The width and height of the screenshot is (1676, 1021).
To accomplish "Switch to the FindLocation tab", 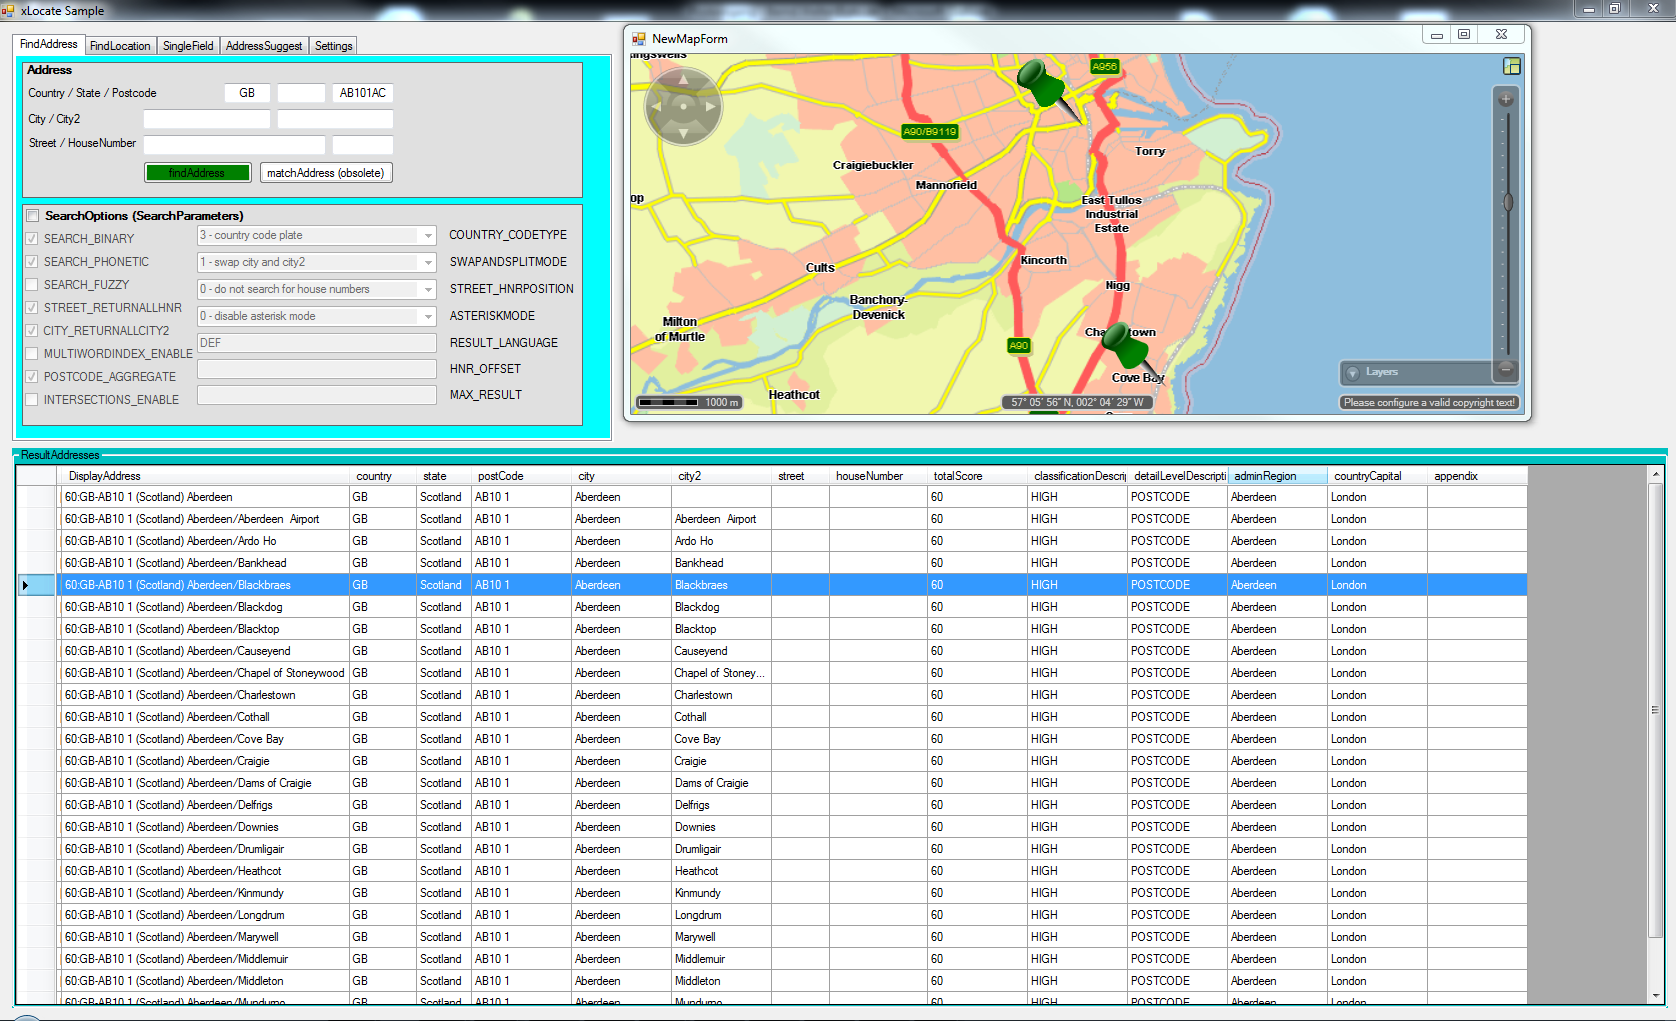I will pyautogui.click(x=120, y=46).
